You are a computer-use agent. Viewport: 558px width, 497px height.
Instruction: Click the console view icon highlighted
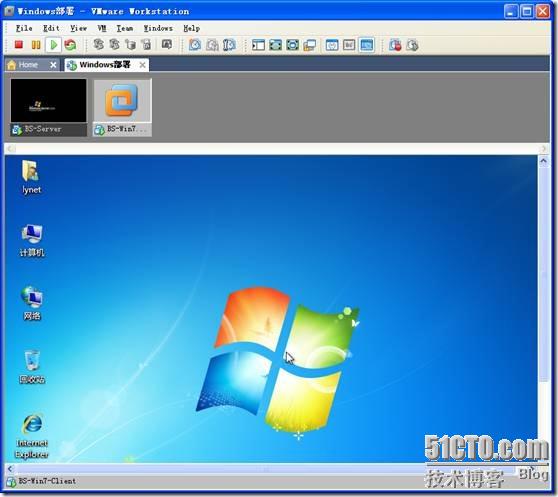[x=367, y=45]
